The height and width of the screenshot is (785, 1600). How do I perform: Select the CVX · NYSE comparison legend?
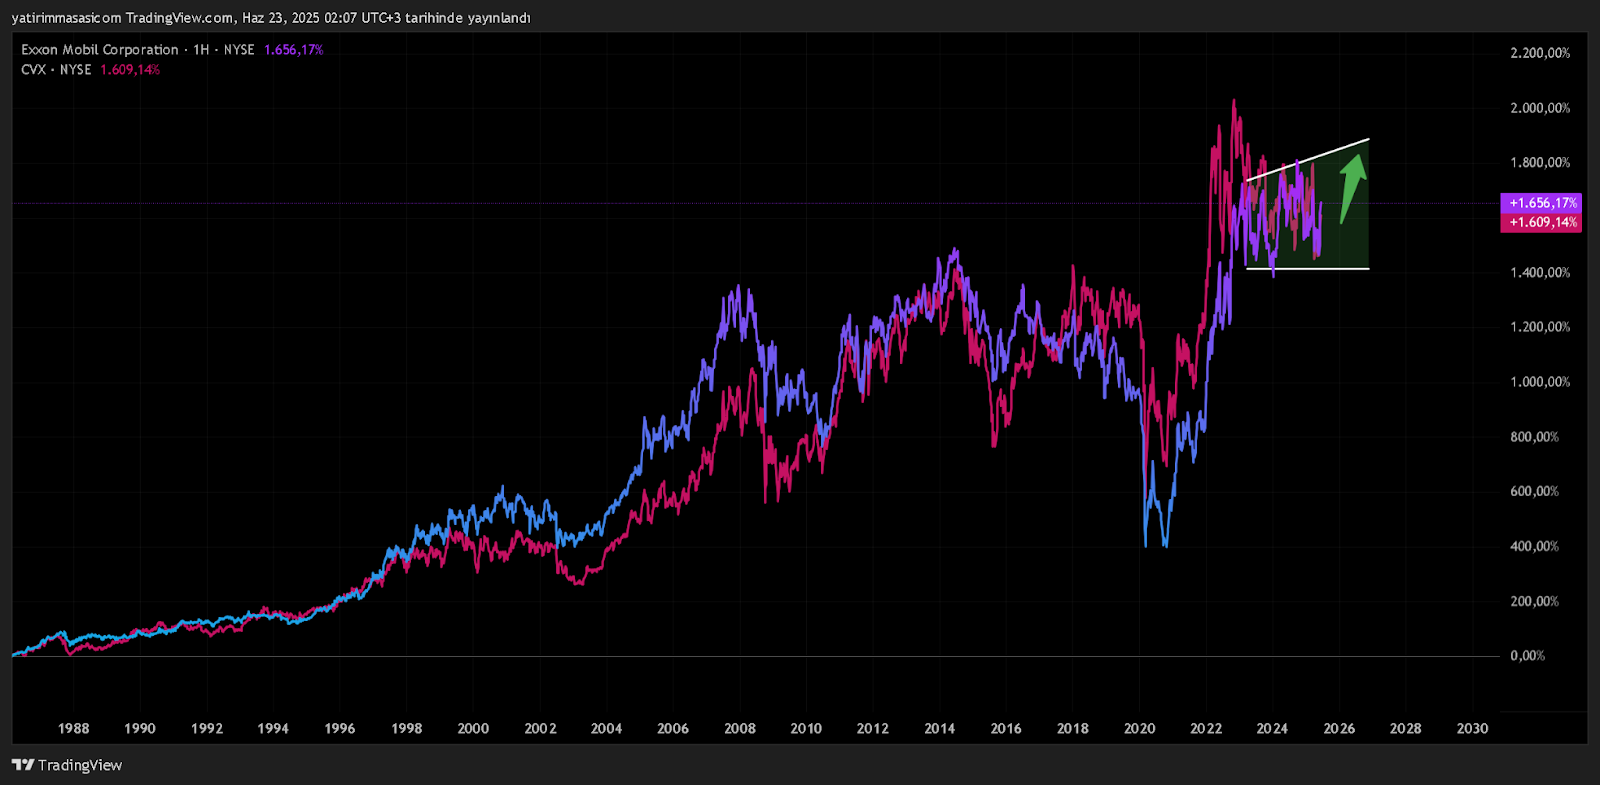(x=56, y=69)
